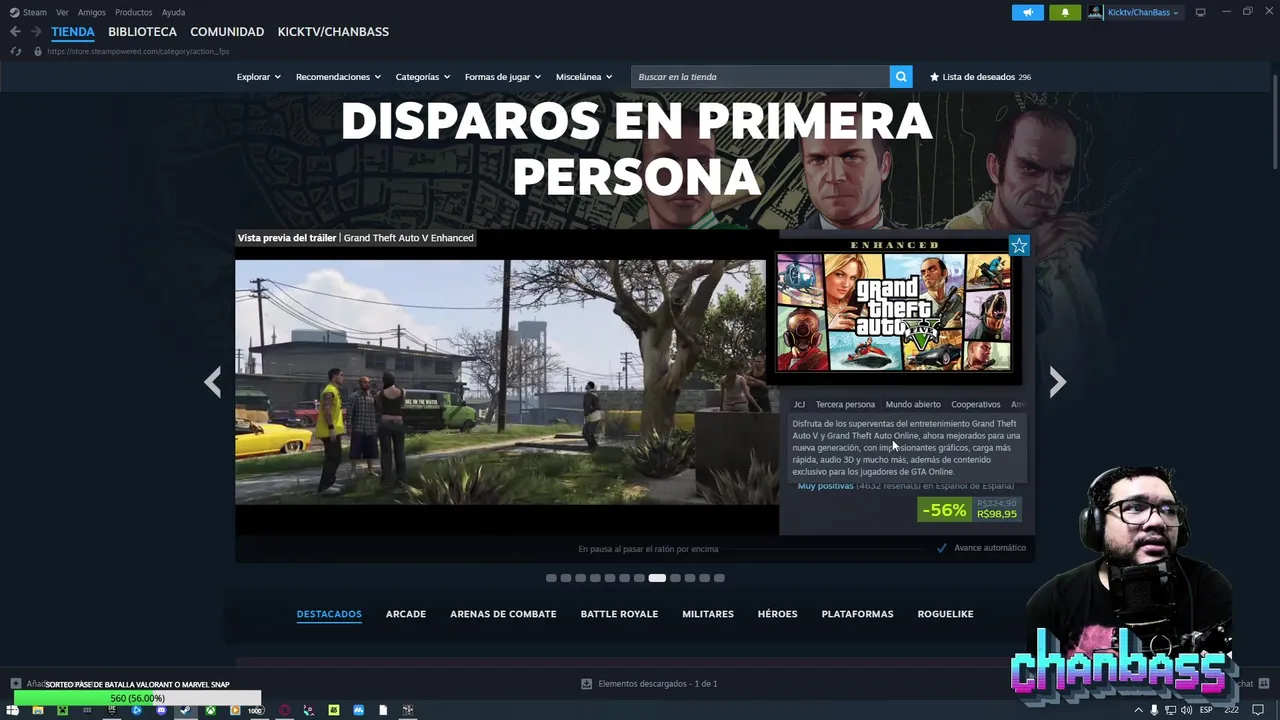Open Lista de deseados link
This screenshot has width=1280, height=720.
[x=980, y=77]
